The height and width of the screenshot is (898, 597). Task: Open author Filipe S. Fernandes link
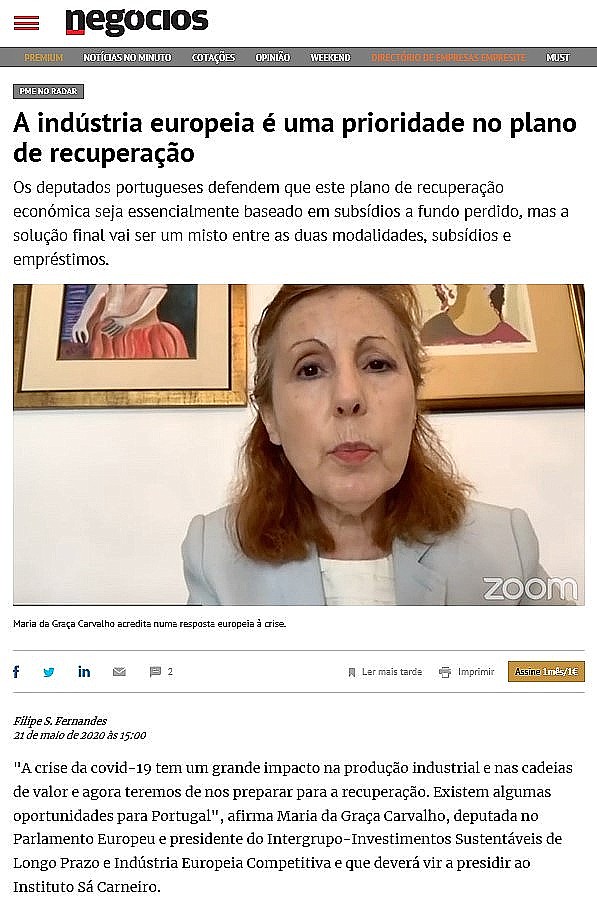click(x=60, y=721)
